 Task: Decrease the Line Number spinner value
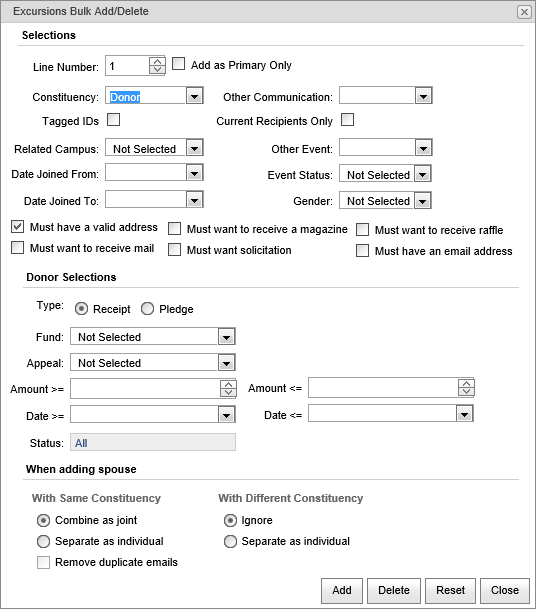pyautogui.click(x=157, y=70)
